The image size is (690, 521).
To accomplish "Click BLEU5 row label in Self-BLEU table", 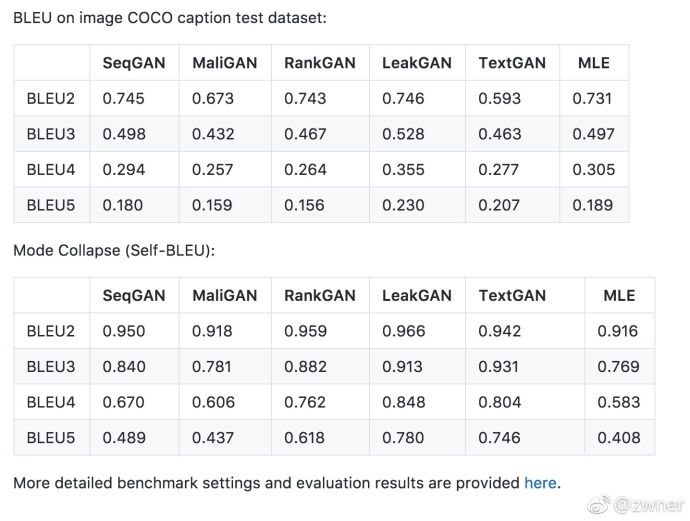I will (51, 438).
